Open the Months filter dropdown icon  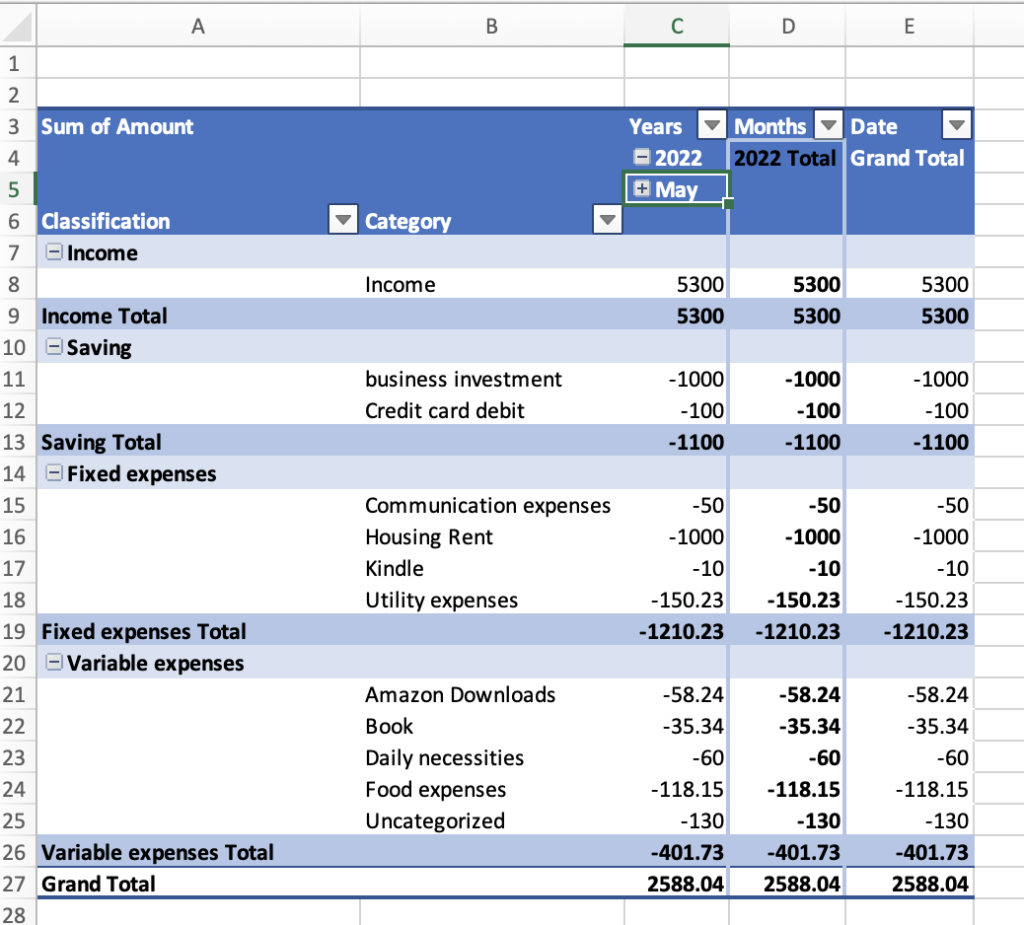(829, 125)
